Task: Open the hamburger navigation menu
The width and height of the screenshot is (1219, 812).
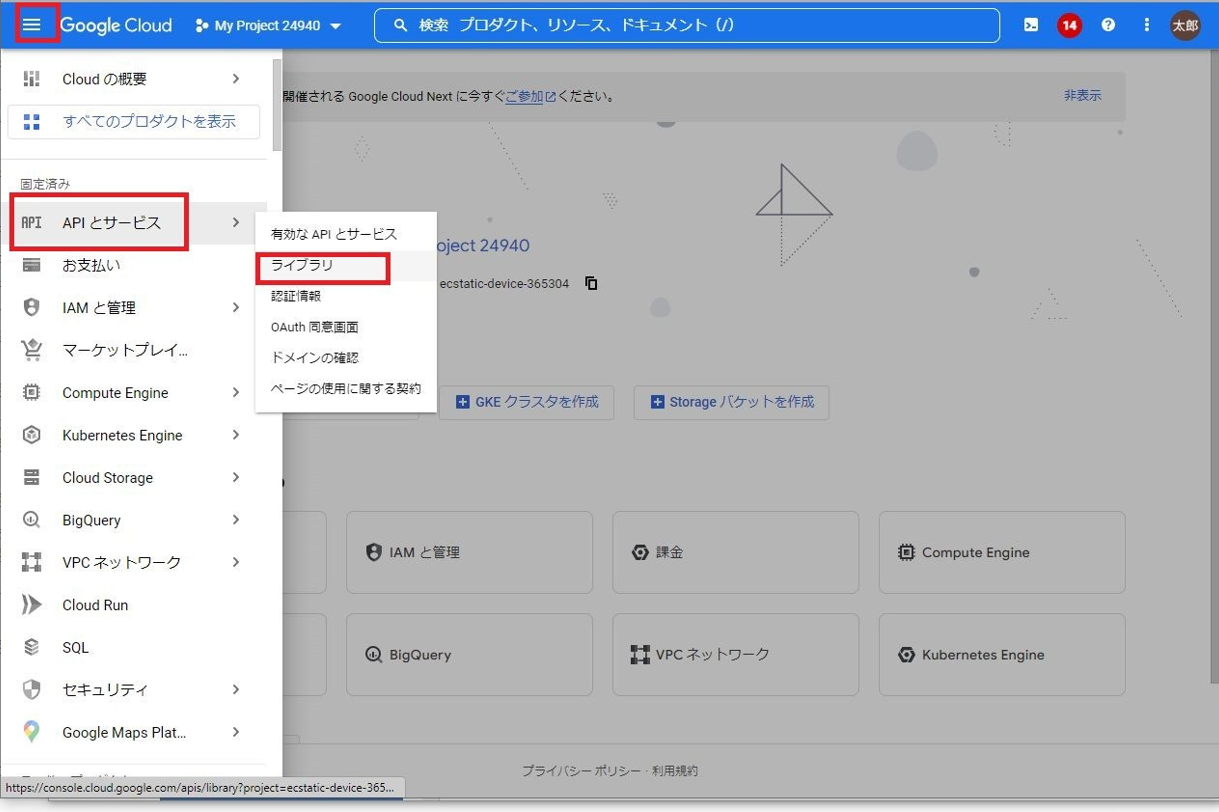Action: (x=32, y=25)
